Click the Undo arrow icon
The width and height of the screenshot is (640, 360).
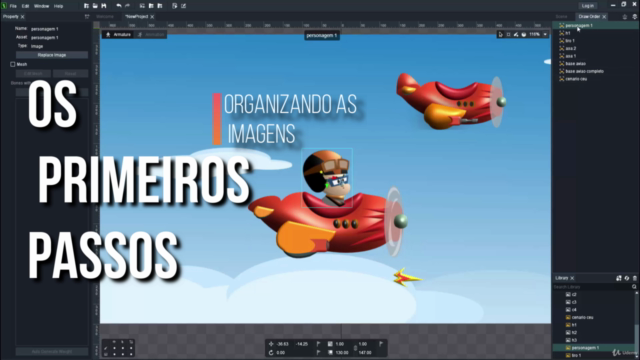(x=118, y=6)
